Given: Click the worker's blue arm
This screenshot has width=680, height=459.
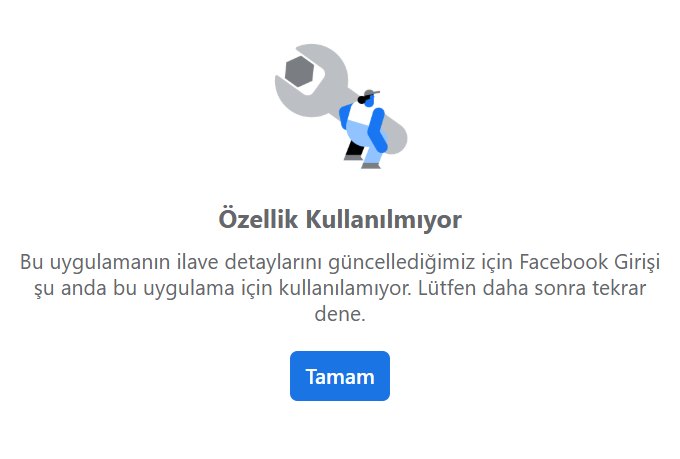Looking at the screenshot, I should point(376,129).
